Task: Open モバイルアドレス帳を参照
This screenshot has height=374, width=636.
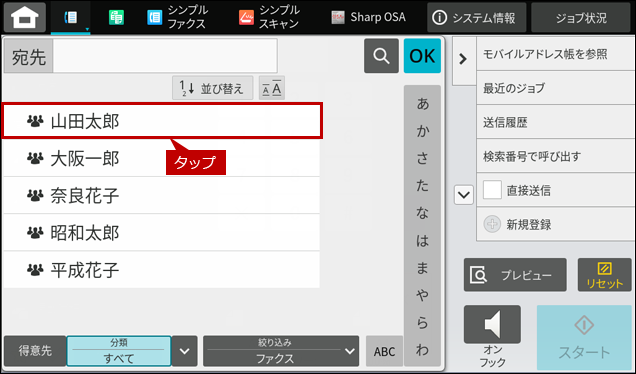Action: [x=555, y=54]
